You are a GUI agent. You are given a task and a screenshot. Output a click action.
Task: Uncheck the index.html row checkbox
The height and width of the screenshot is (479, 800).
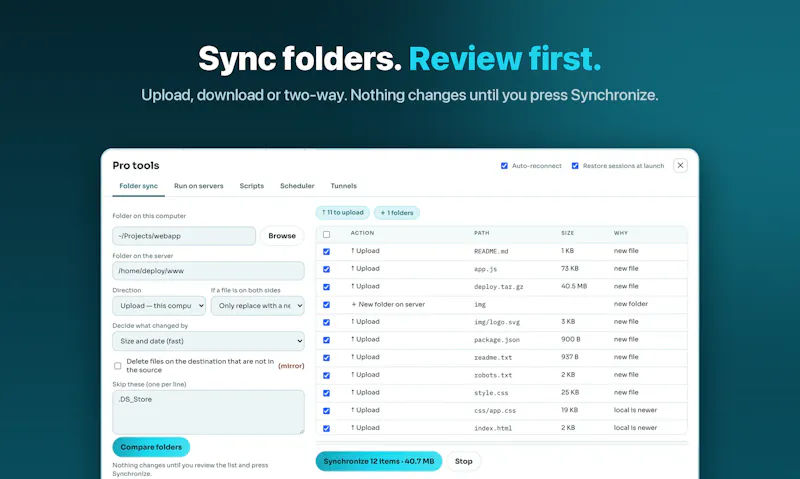tap(327, 428)
